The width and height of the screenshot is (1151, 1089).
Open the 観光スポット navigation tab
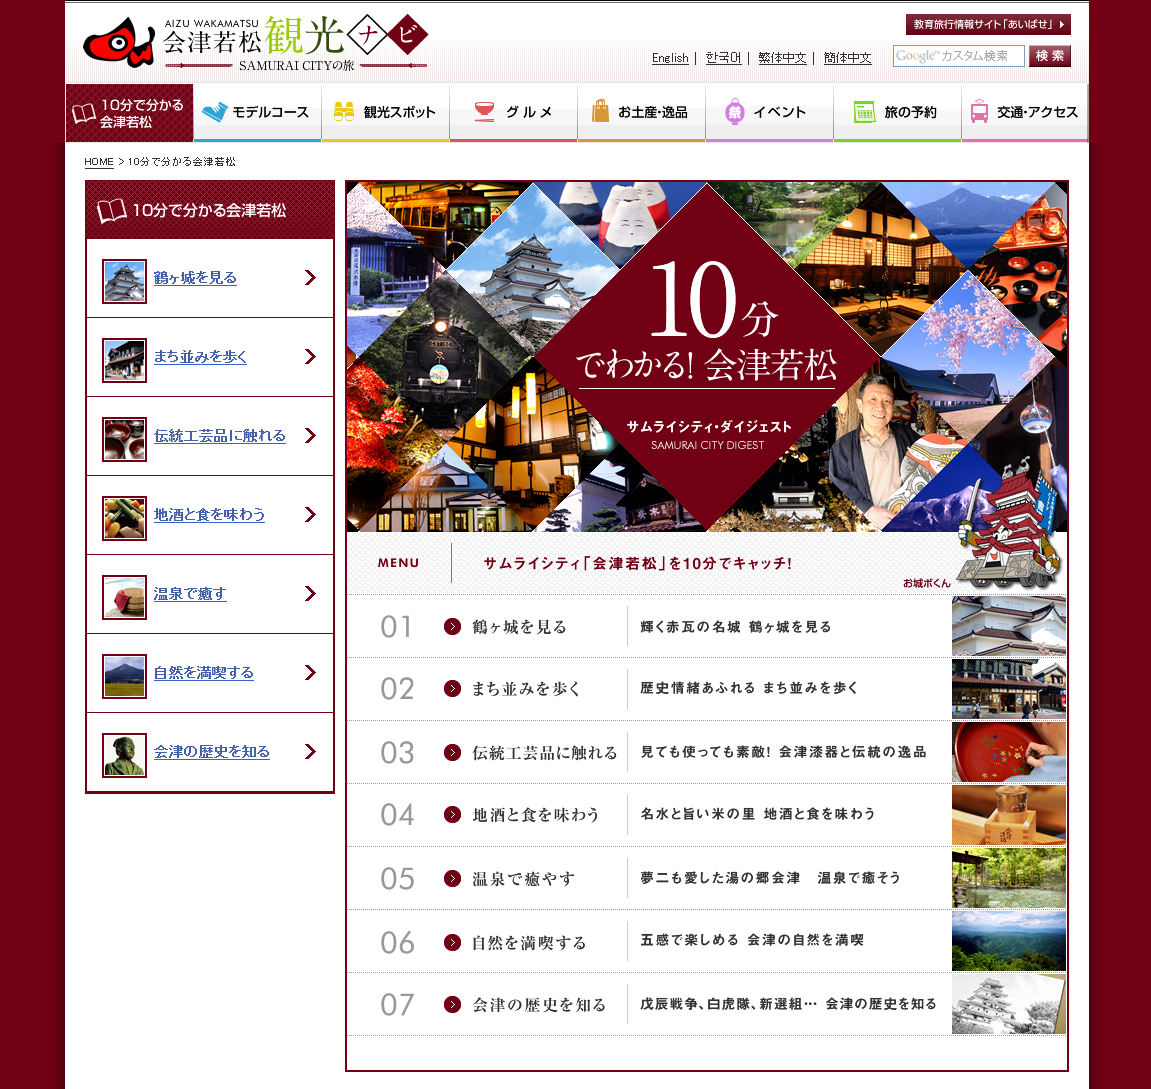pyautogui.click(x=385, y=112)
